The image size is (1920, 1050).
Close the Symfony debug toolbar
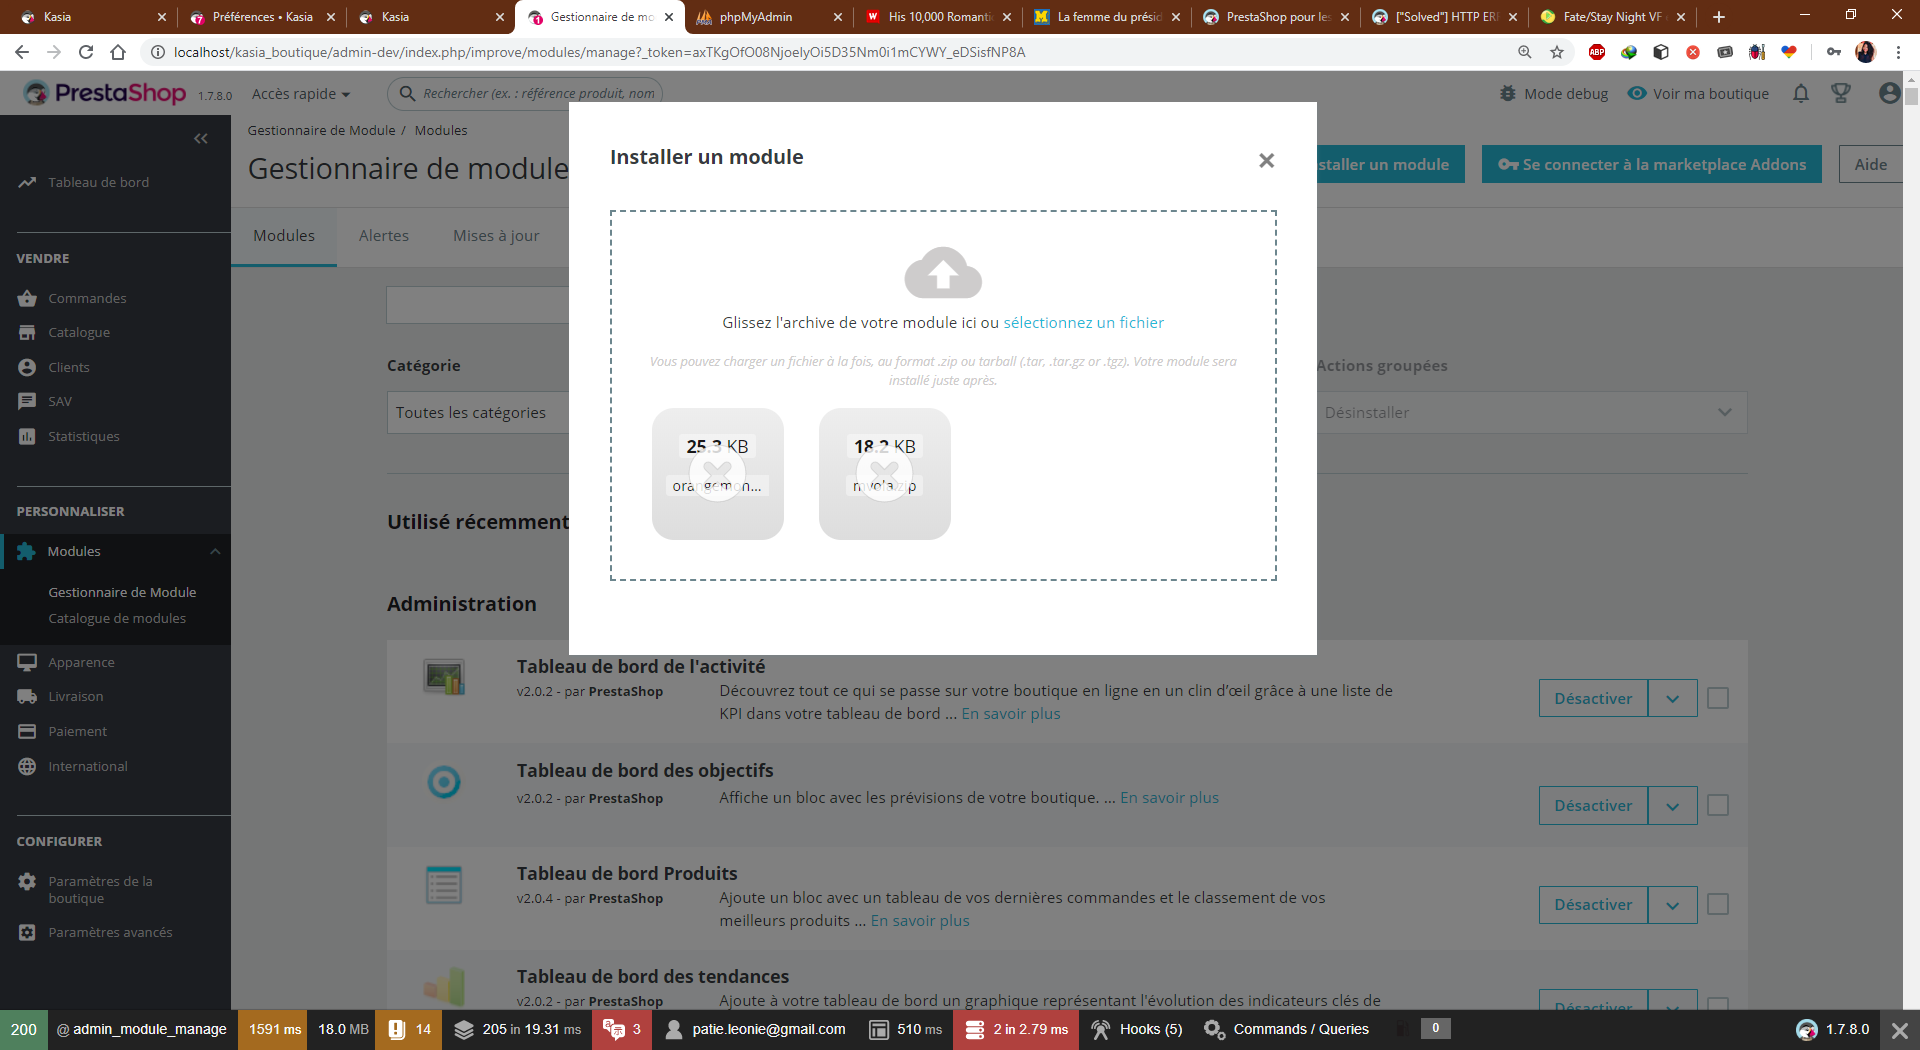pos(1900,1029)
